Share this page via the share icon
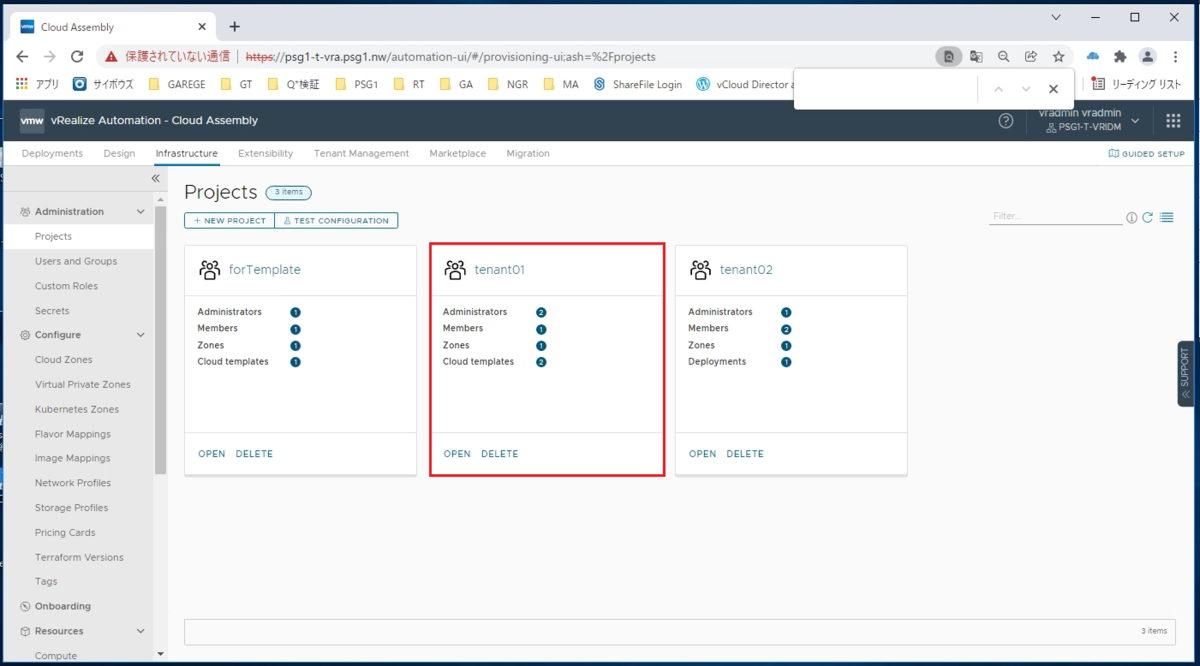The height and width of the screenshot is (666, 1200). [1031, 57]
